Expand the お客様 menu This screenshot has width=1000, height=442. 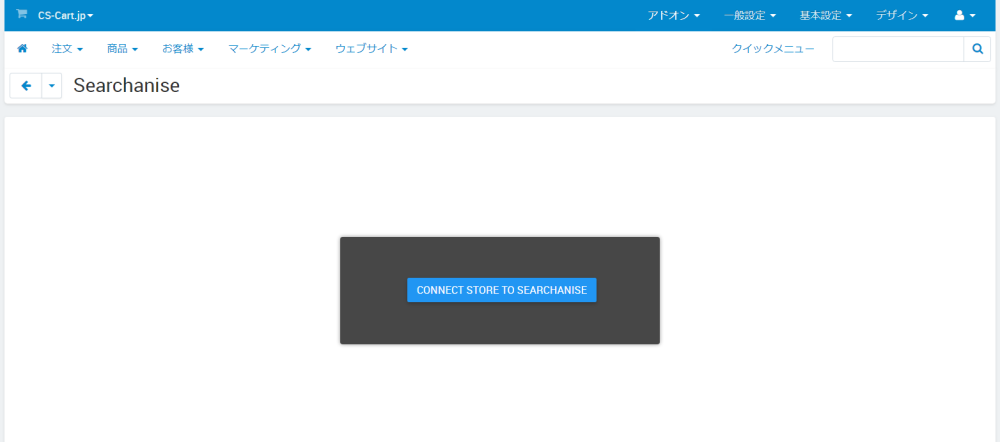point(182,48)
